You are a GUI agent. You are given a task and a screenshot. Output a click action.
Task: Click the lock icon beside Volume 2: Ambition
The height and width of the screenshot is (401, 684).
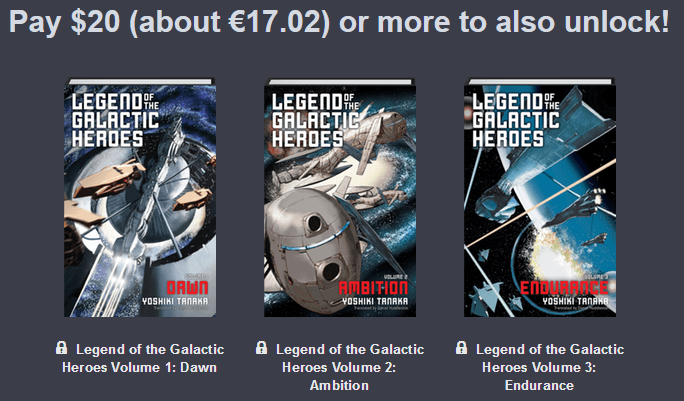[261, 348]
